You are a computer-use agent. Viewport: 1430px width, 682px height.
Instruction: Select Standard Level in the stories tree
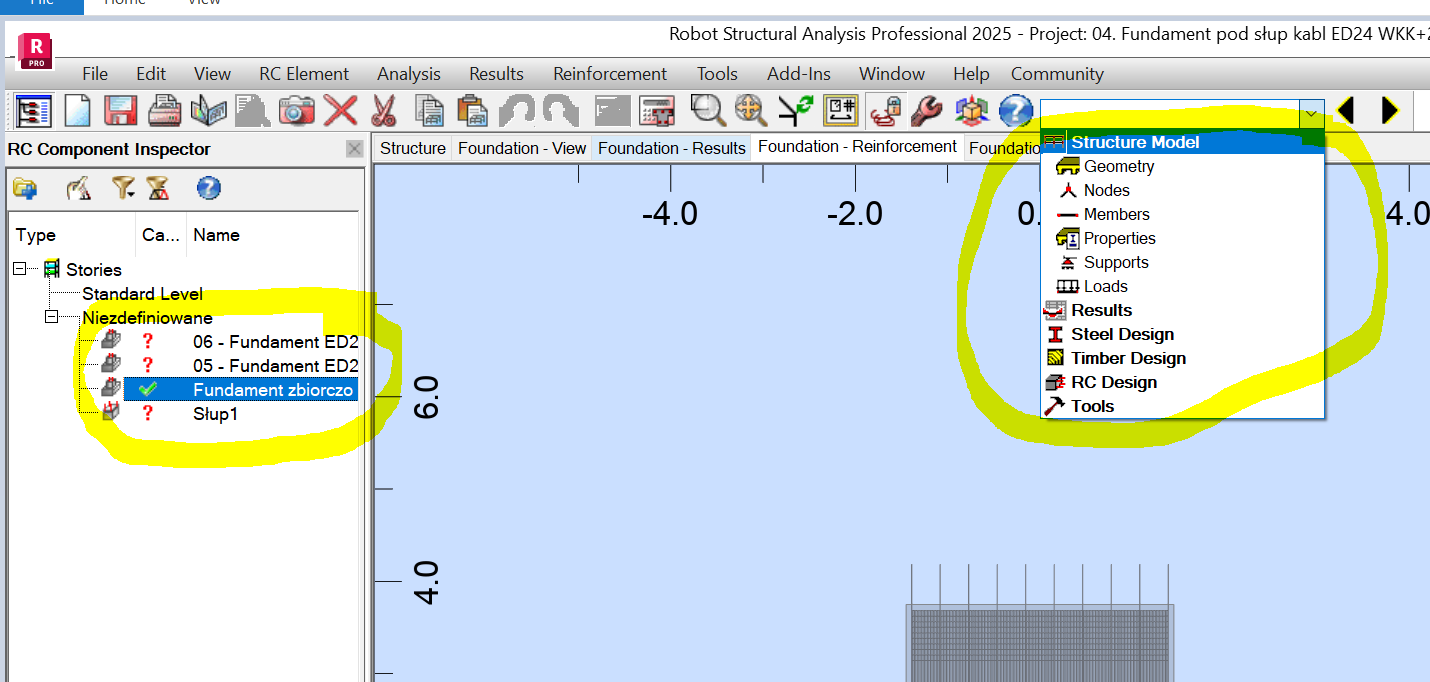coord(142,293)
